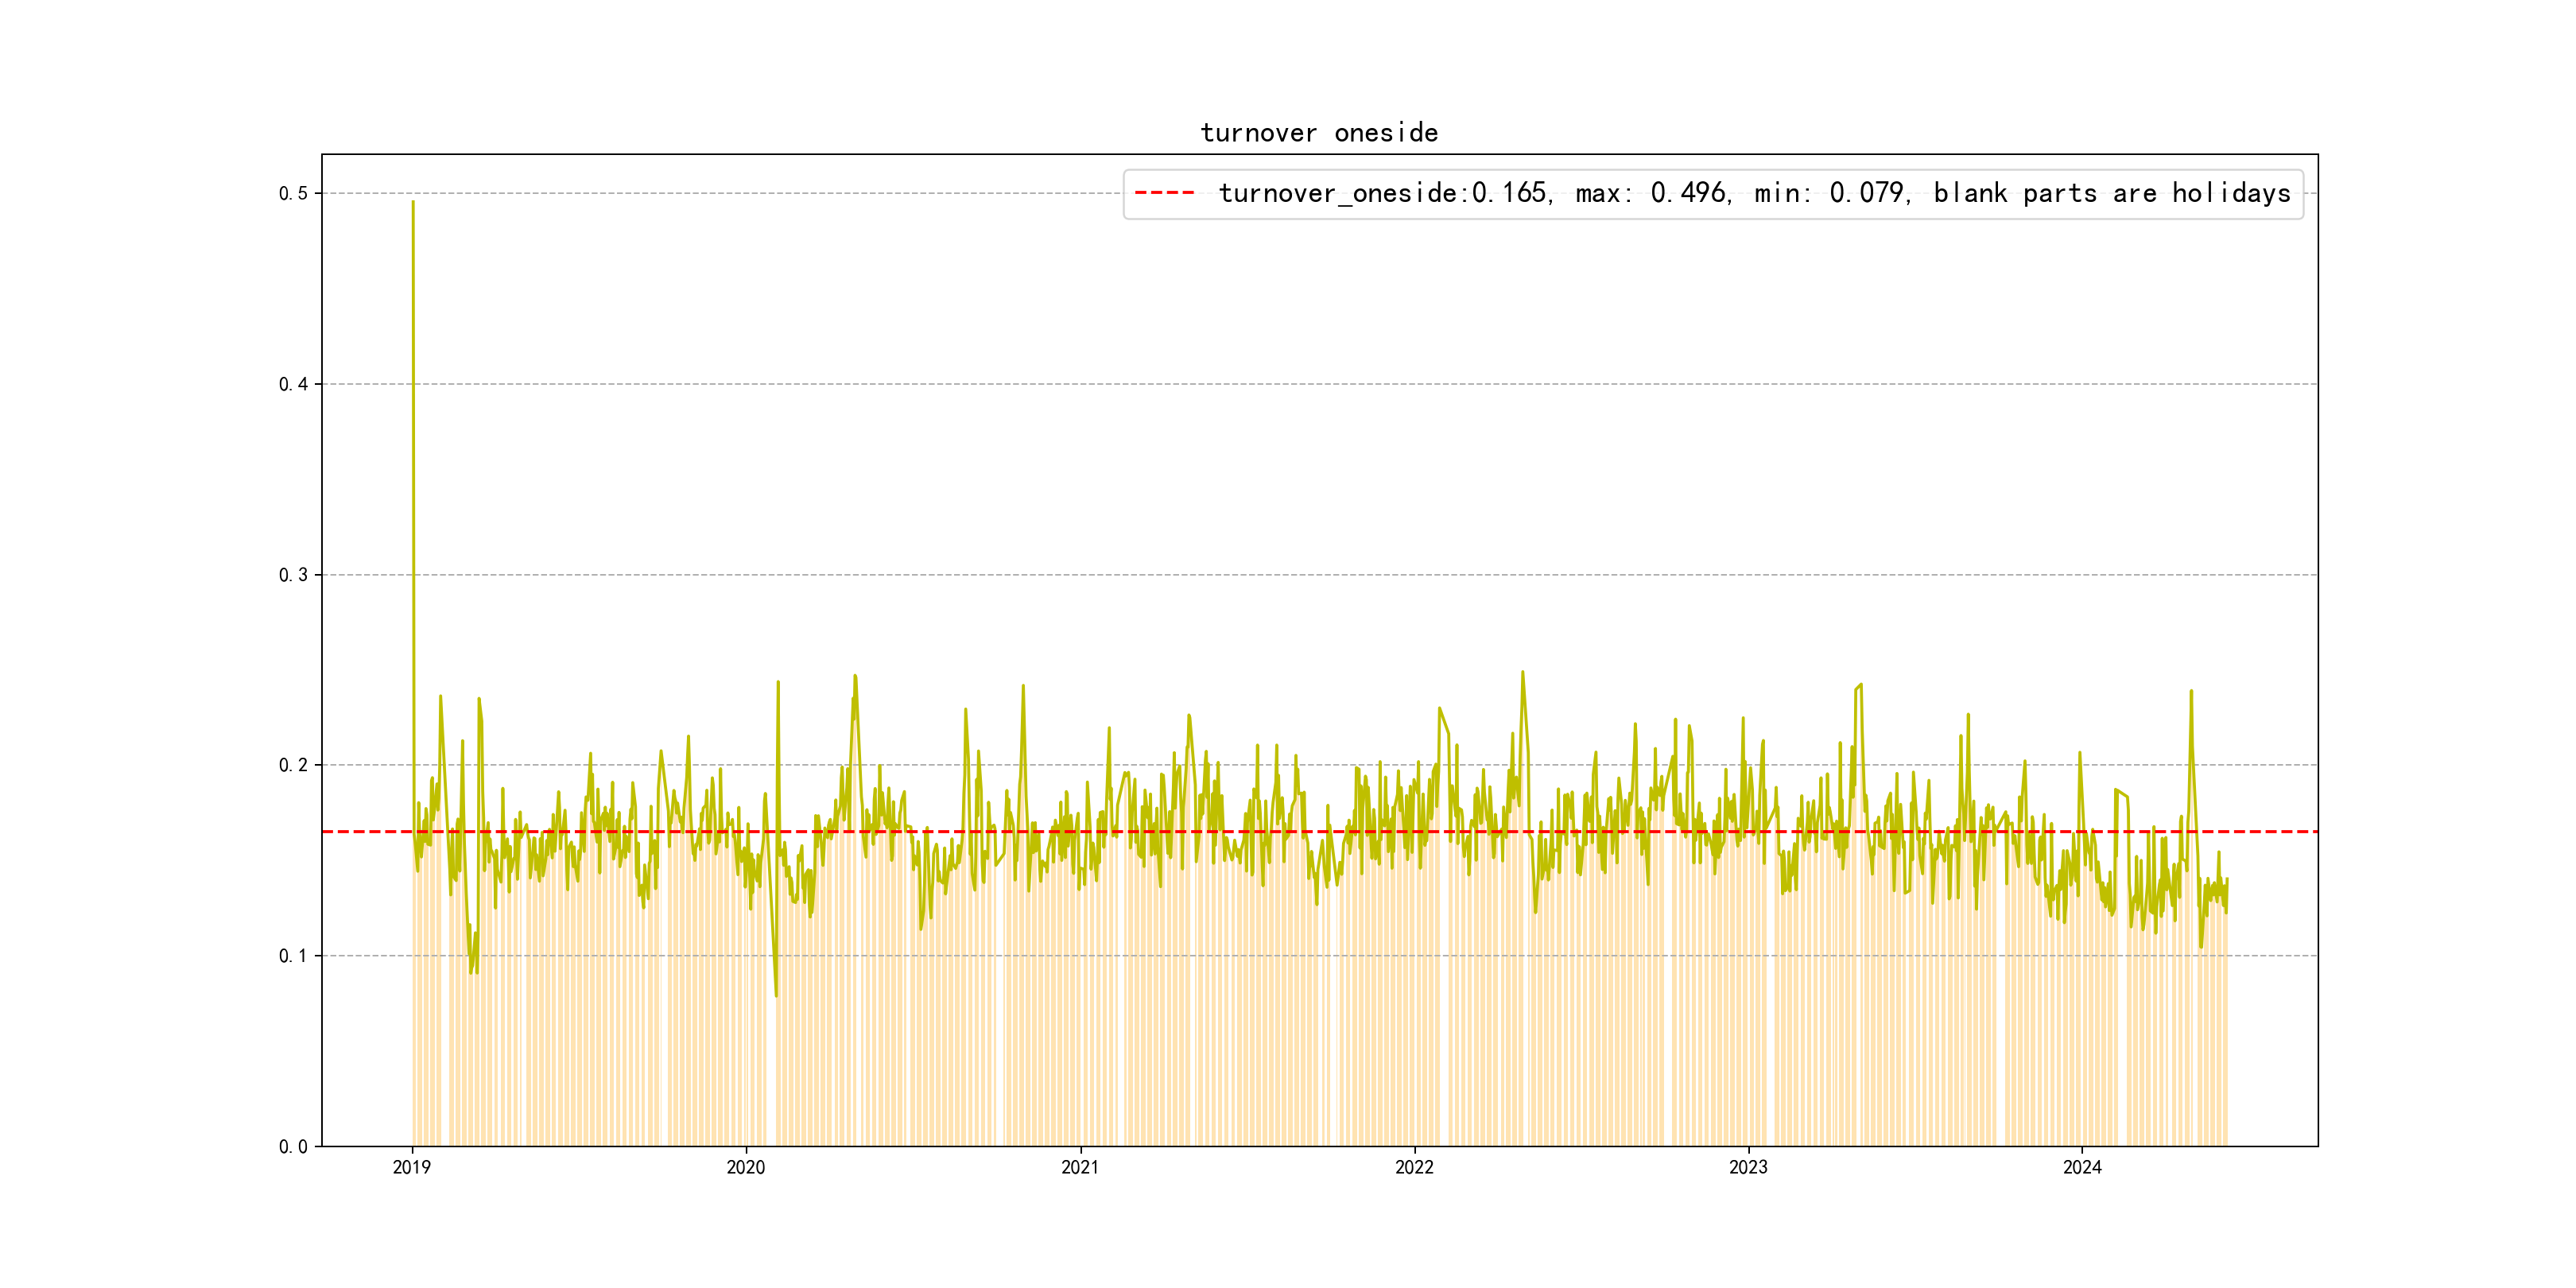This screenshot has width=2576, height=1288.
Task: Click the 2024 x-axis tick label
Action: [x=2082, y=1168]
